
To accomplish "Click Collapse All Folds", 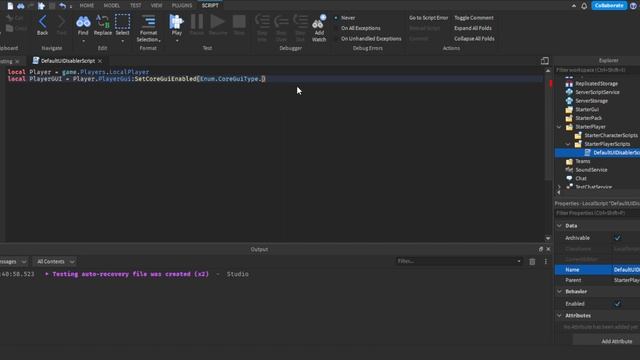I will click(474, 39).
